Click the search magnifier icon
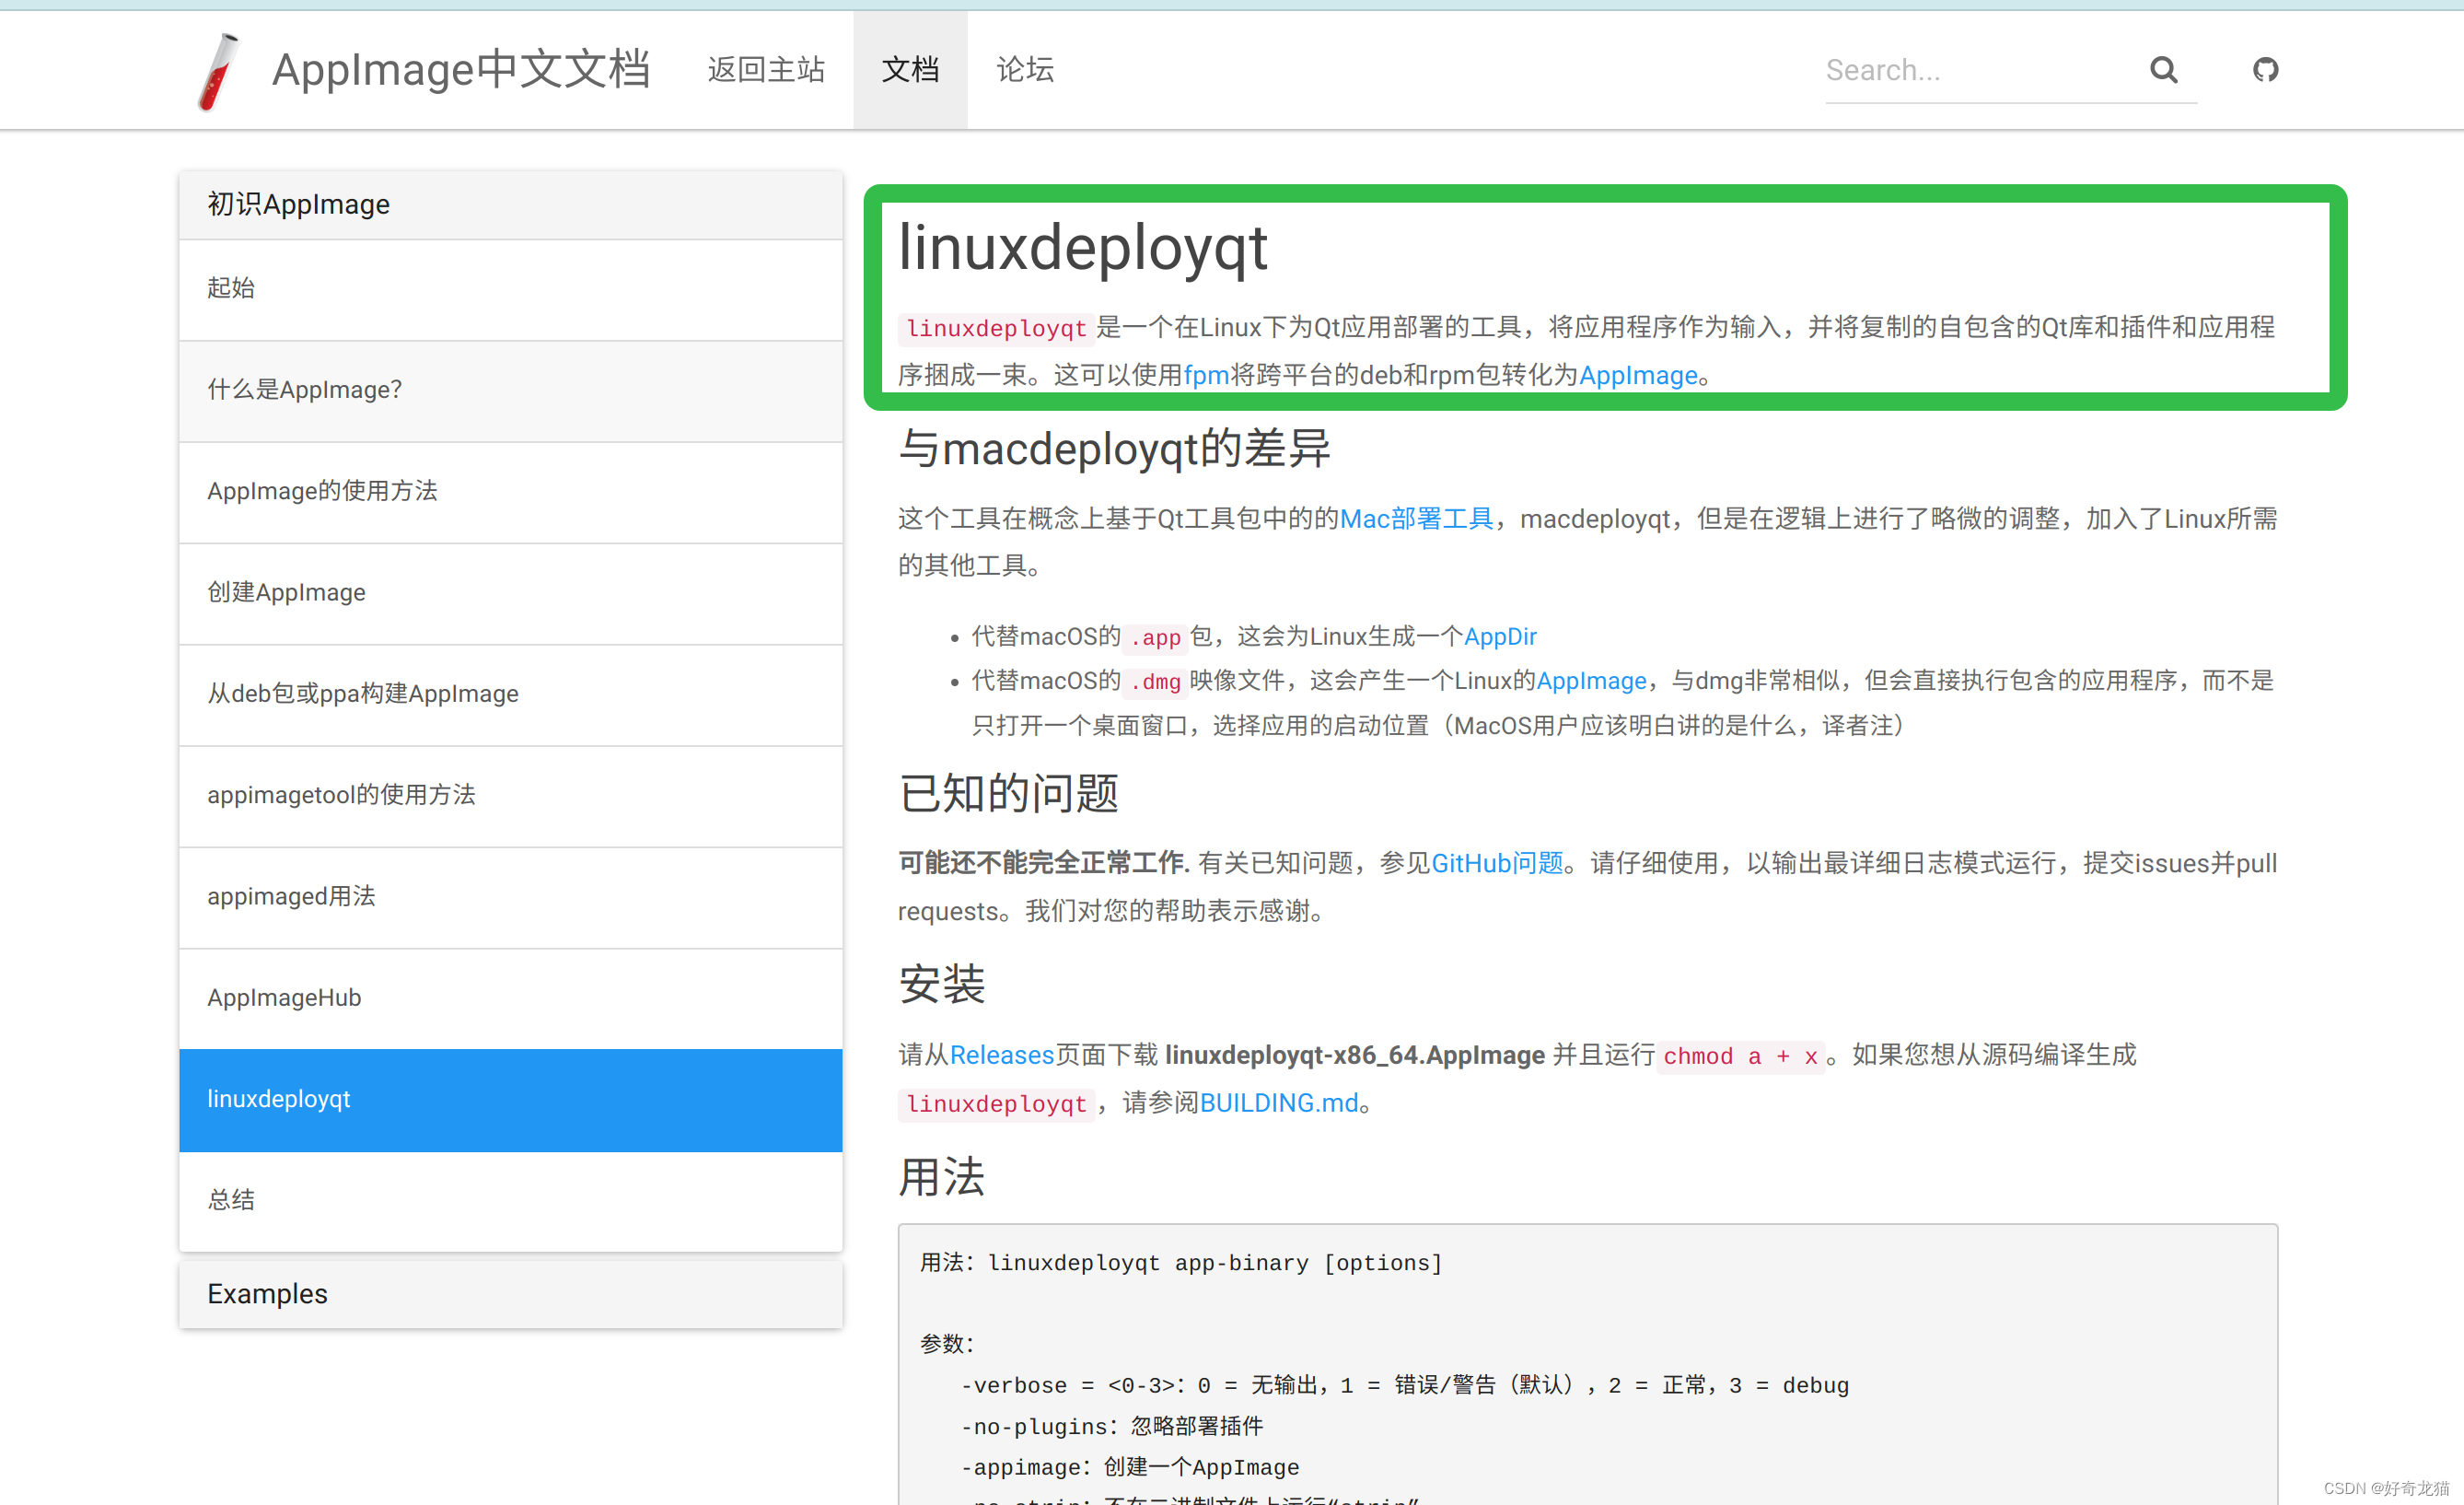The height and width of the screenshot is (1505, 2464). click(2163, 70)
